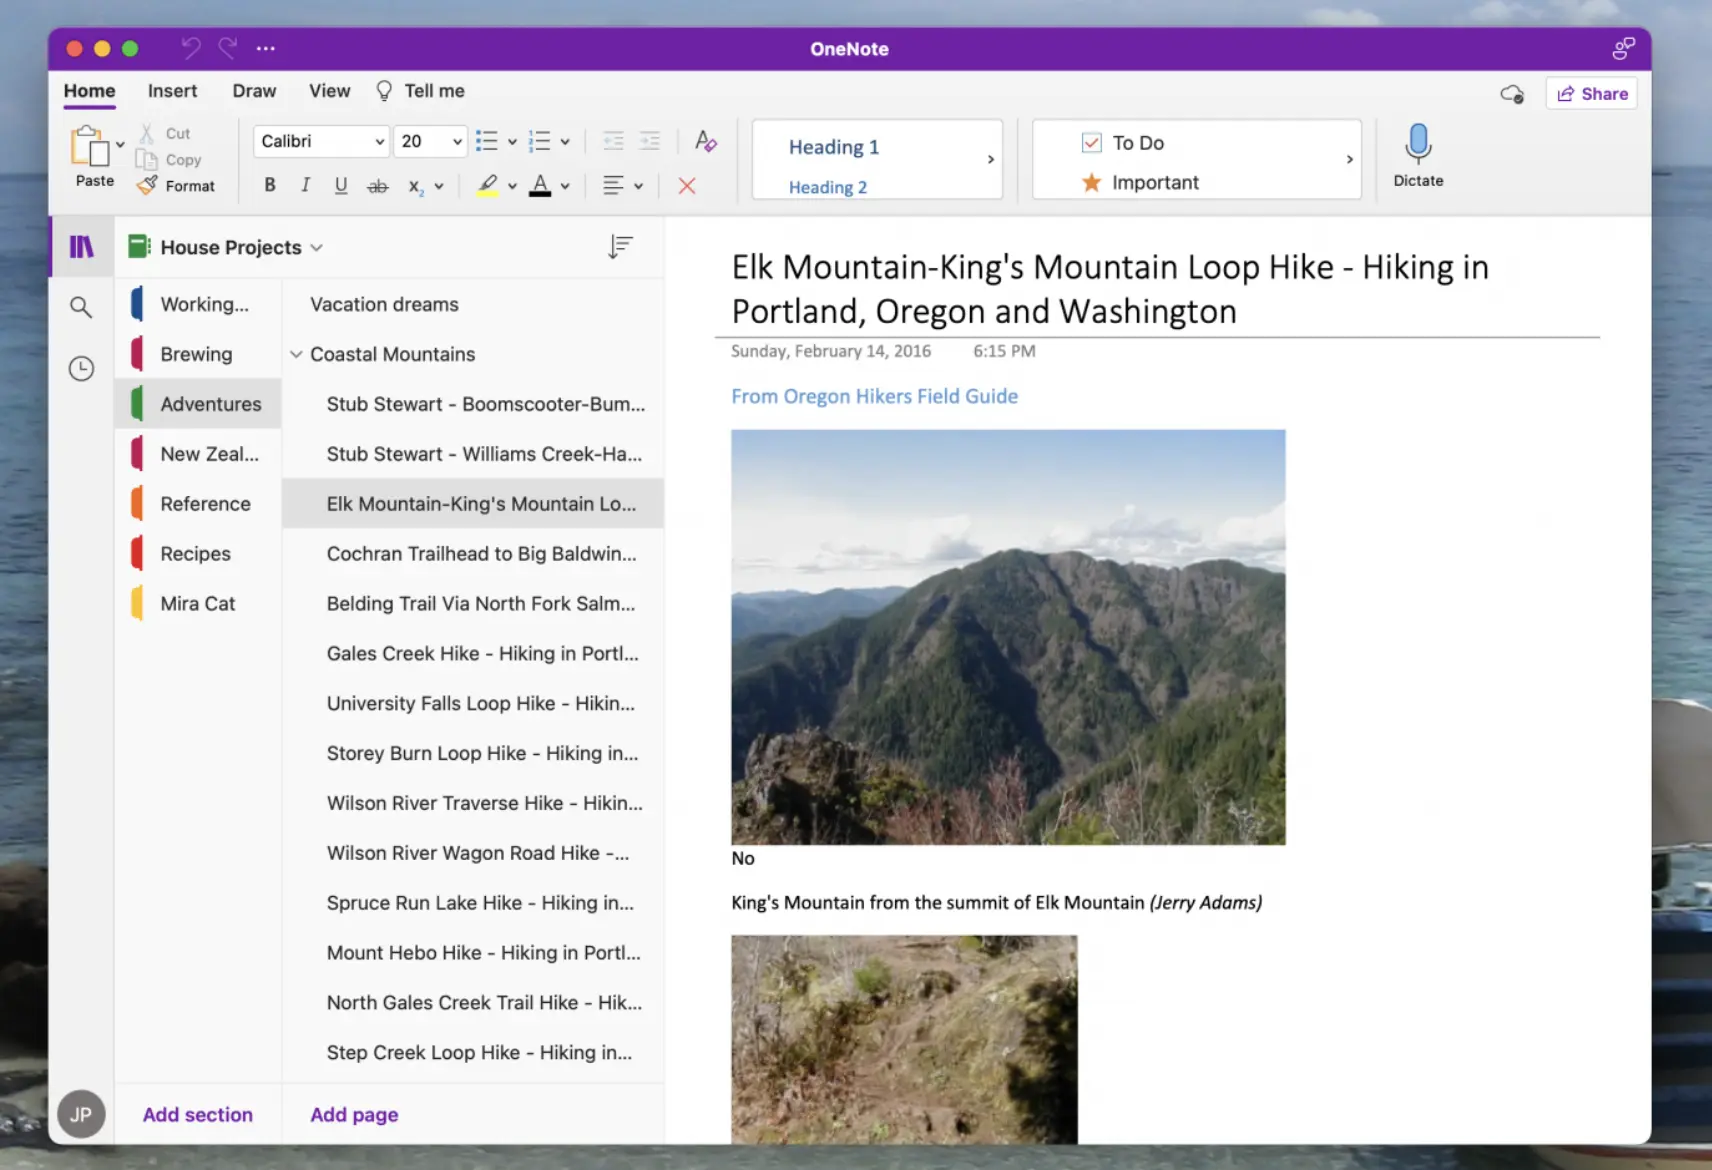Click the sort pages icon
The height and width of the screenshot is (1170, 1712).
pos(620,247)
